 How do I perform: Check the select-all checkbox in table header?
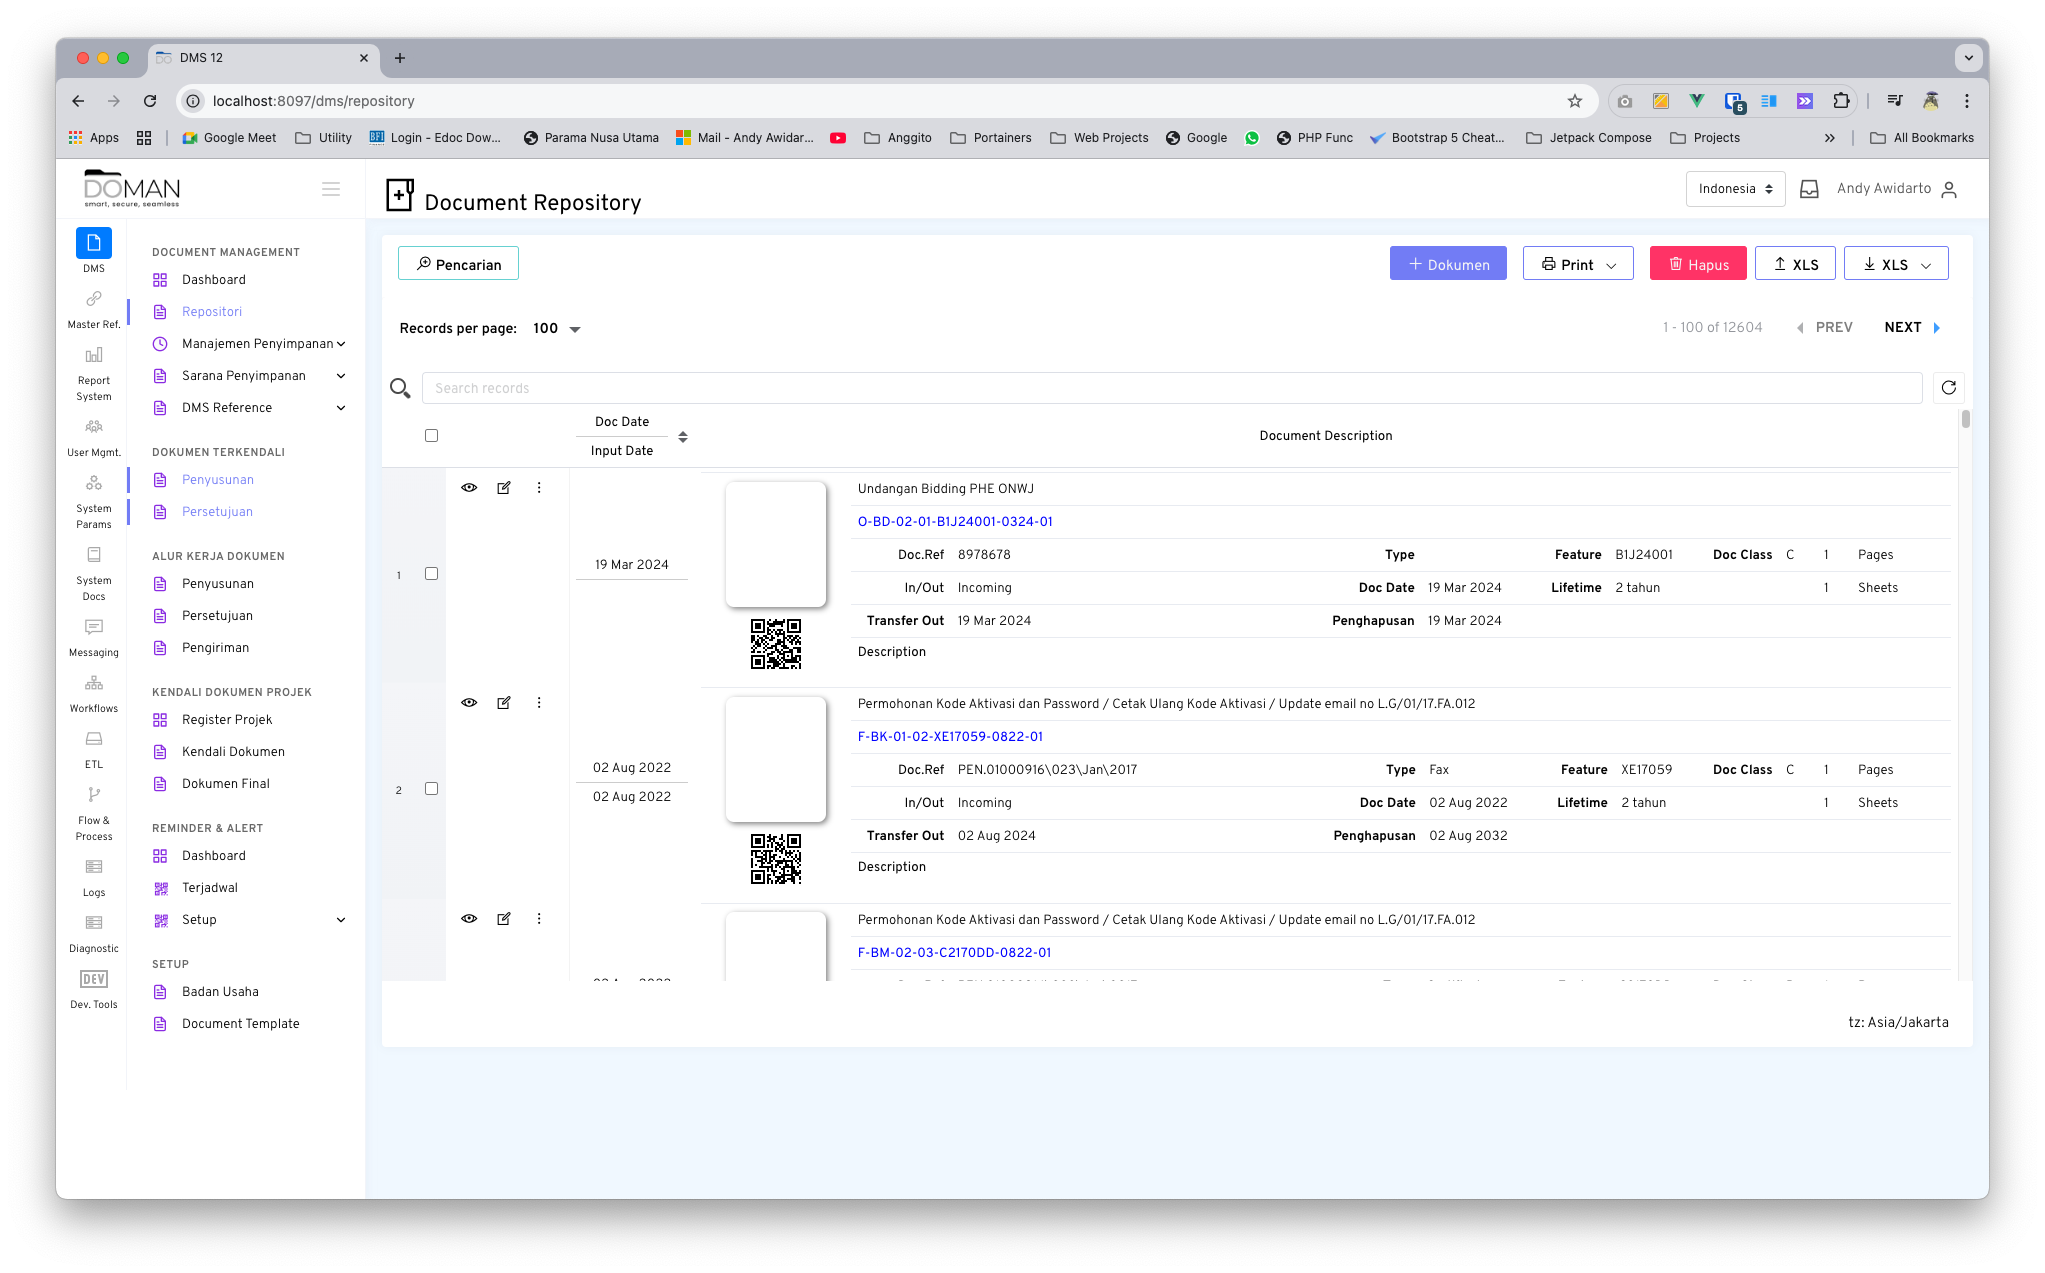[x=431, y=435]
